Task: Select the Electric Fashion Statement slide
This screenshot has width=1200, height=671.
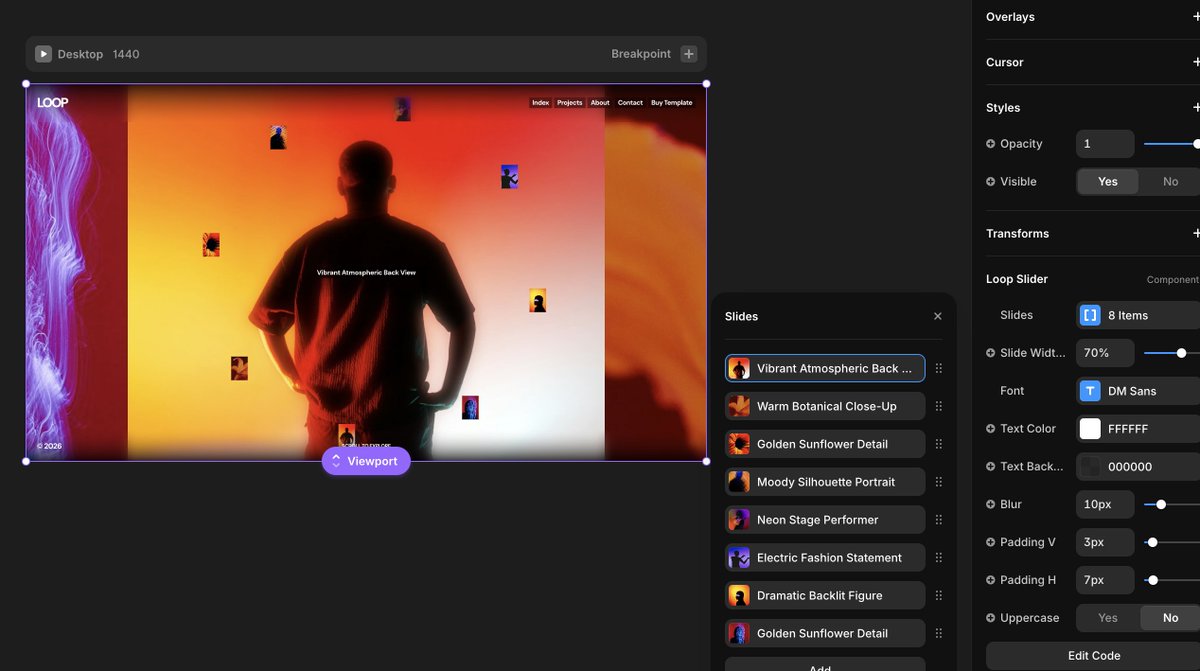Action: tap(825, 558)
